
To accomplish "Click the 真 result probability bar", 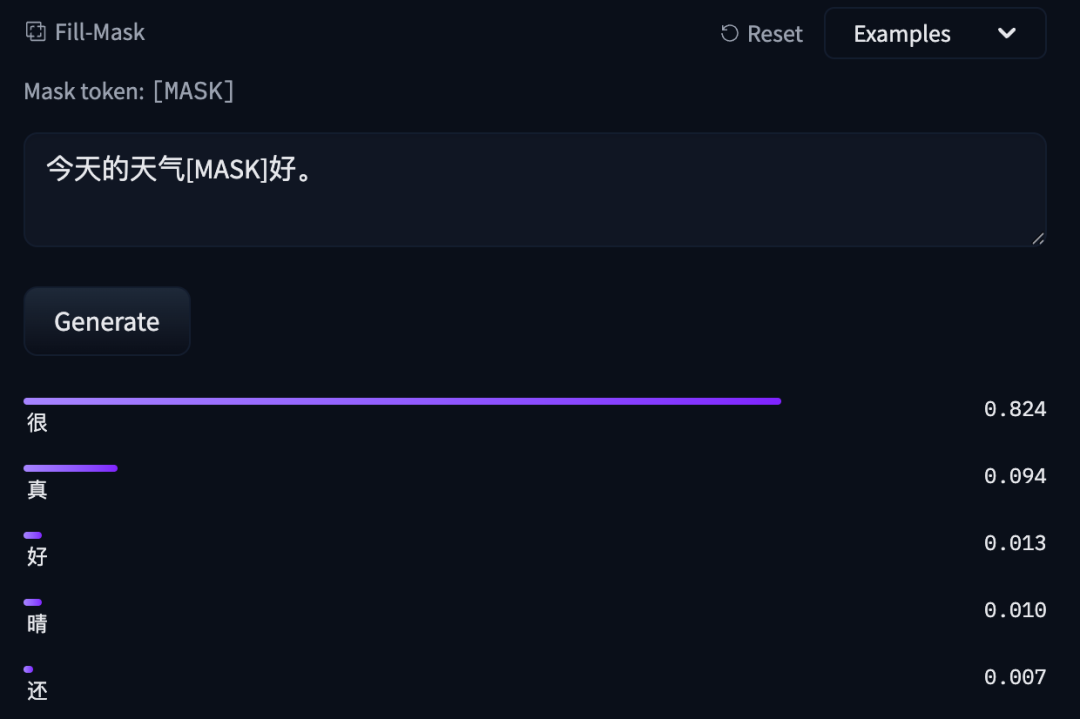I will (70, 468).
